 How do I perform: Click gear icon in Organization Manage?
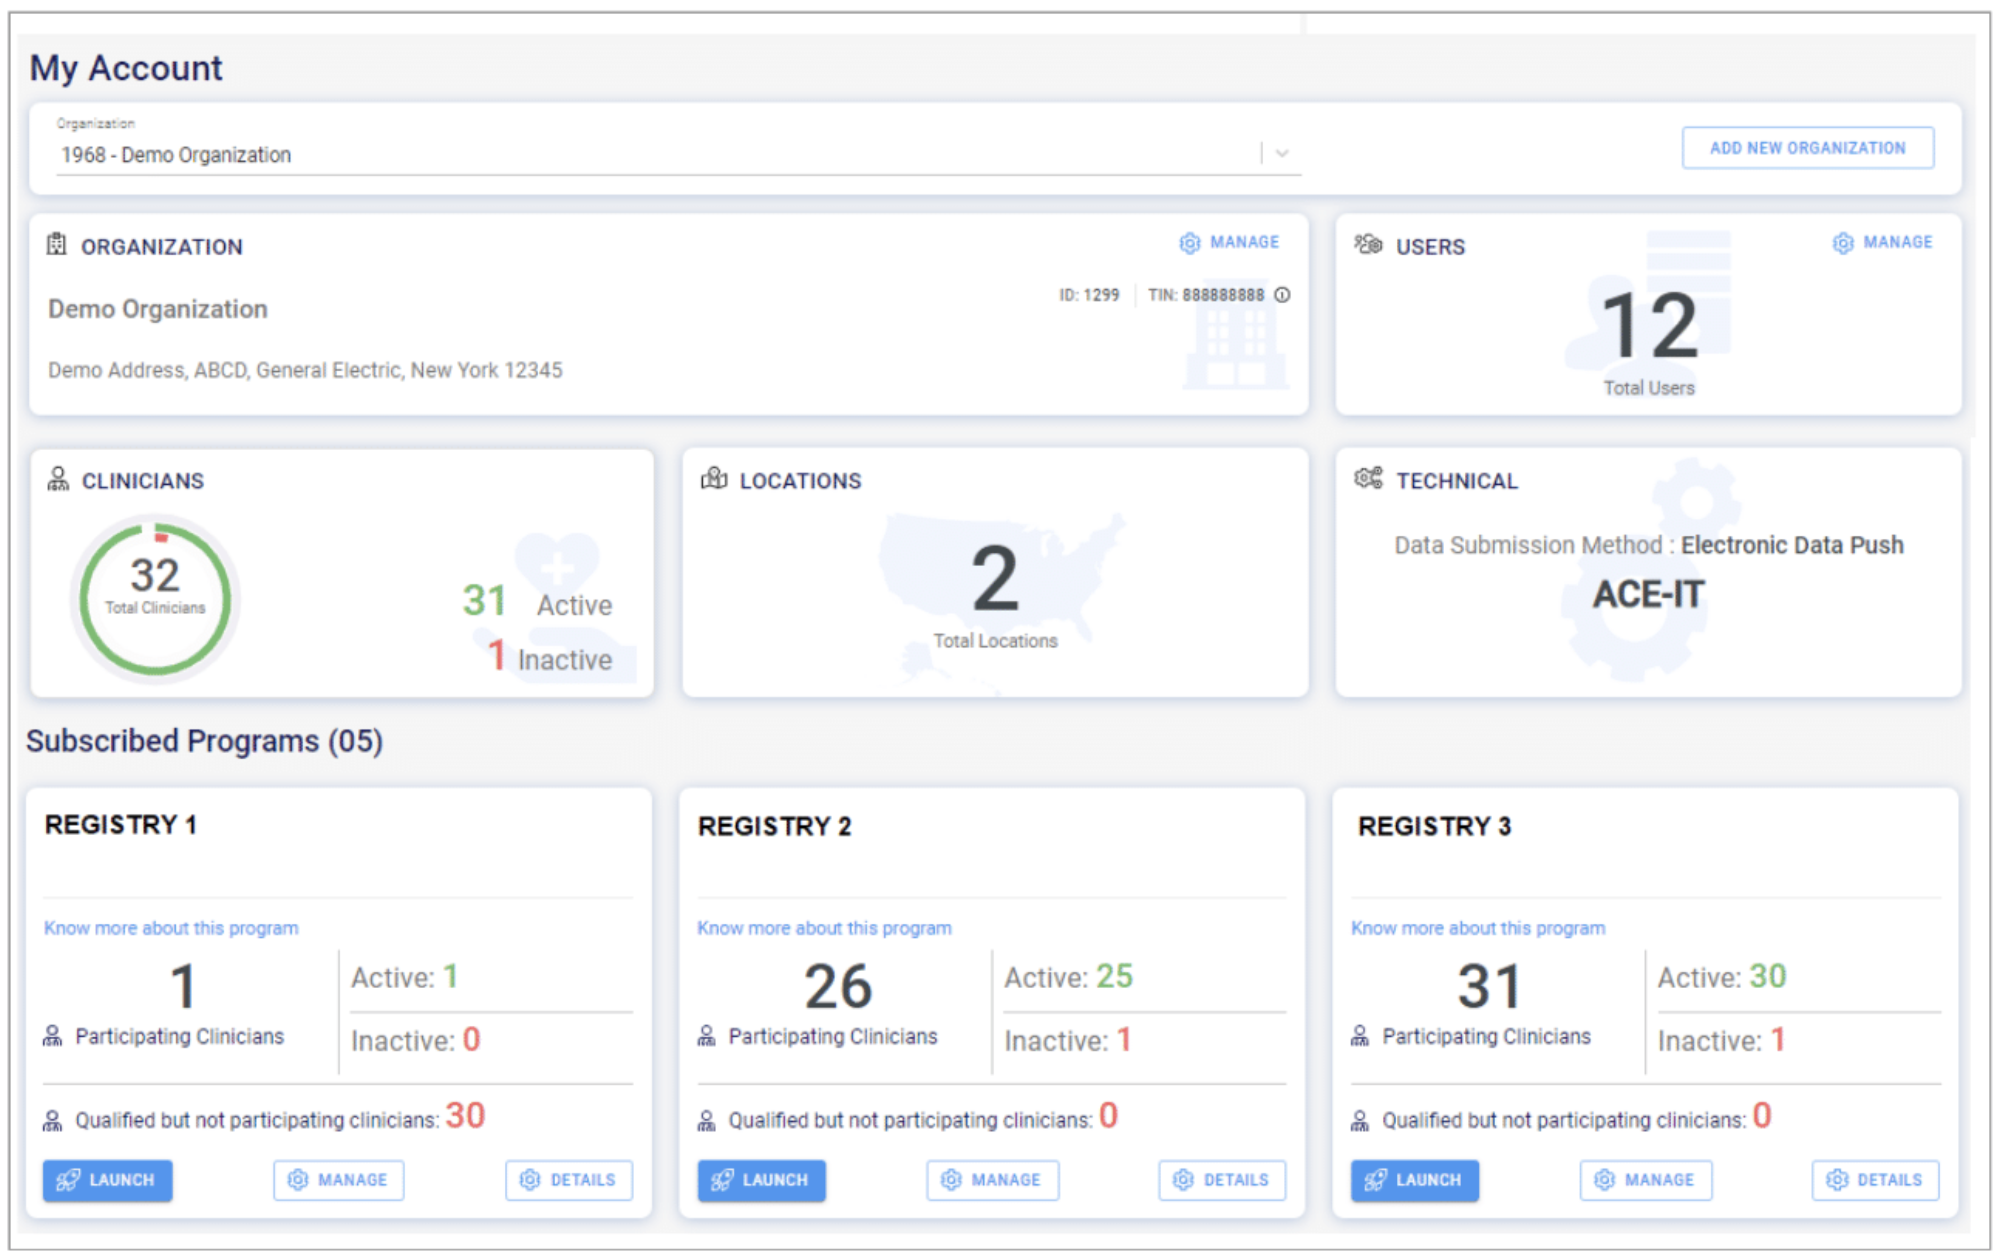pyautogui.click(x=1189, y=243)
